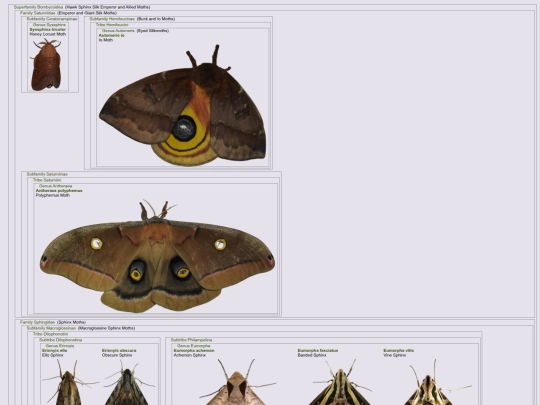Viewport: 540px width, 405px height.
Task: Open the Subtribe Dilophonotina link
Action: [61, 340]
